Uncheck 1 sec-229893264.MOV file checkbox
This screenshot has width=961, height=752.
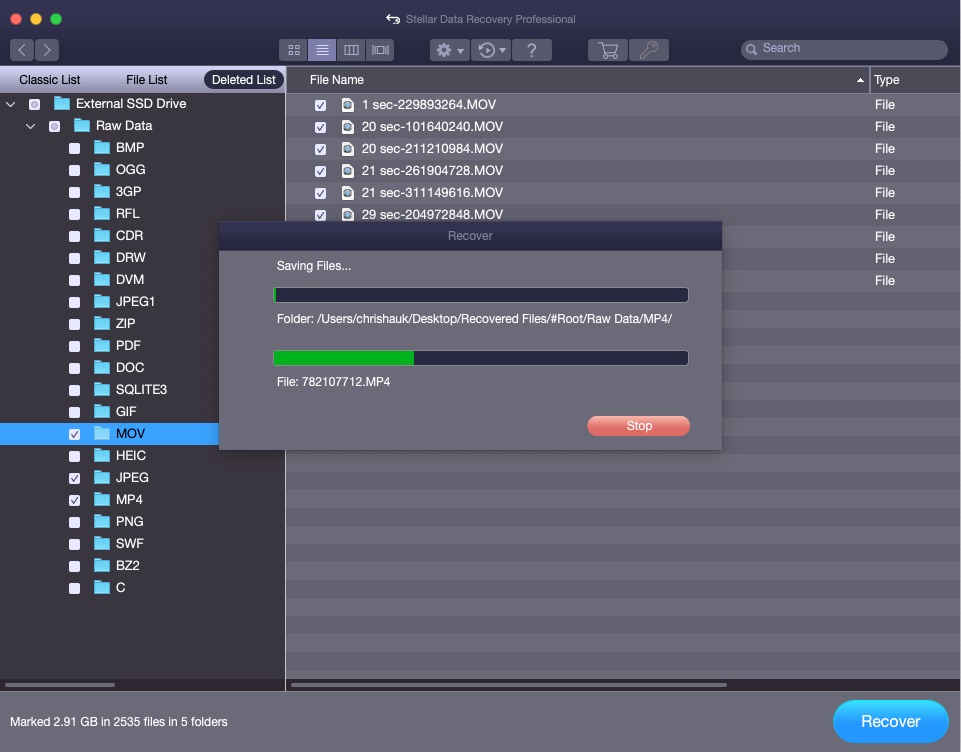(x=320, y=105)
